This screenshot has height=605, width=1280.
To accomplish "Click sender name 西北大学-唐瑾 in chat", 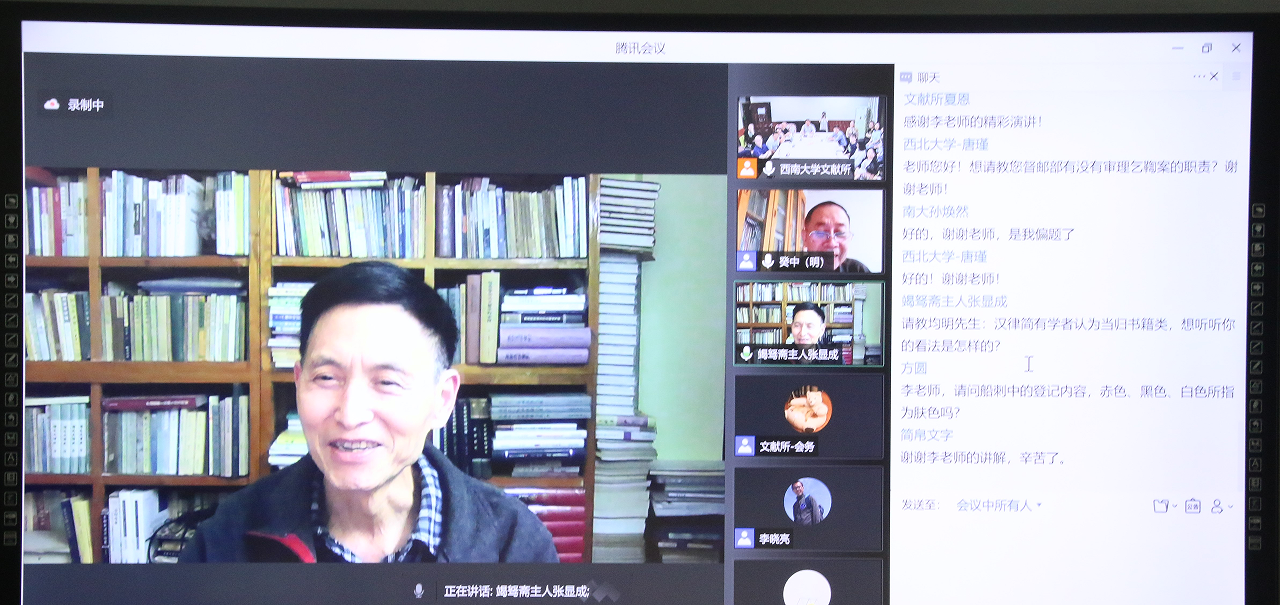I will (945, 144).
